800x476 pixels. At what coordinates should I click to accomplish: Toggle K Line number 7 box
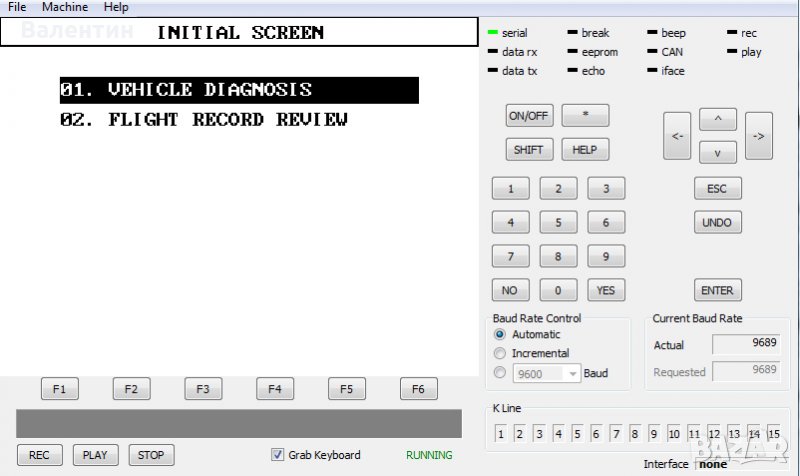coord(616,434)
